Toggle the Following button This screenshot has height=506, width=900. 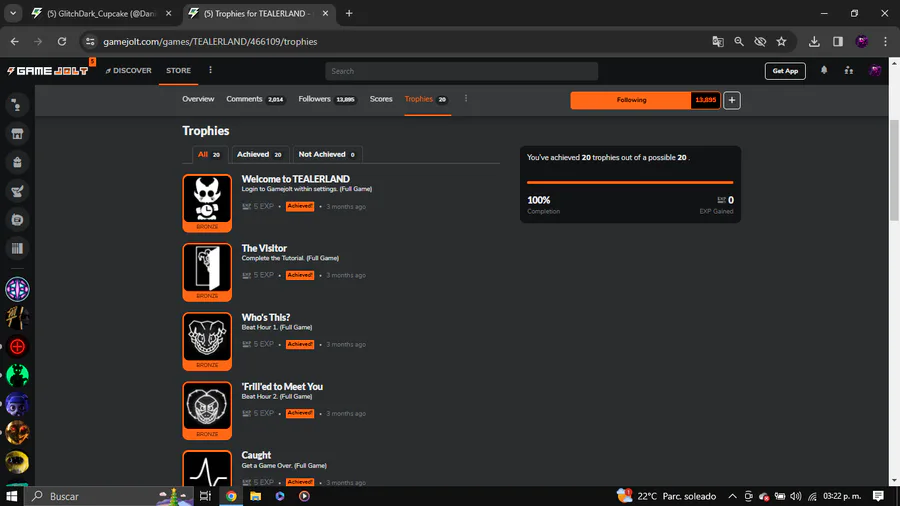click(x=631, y=100)
